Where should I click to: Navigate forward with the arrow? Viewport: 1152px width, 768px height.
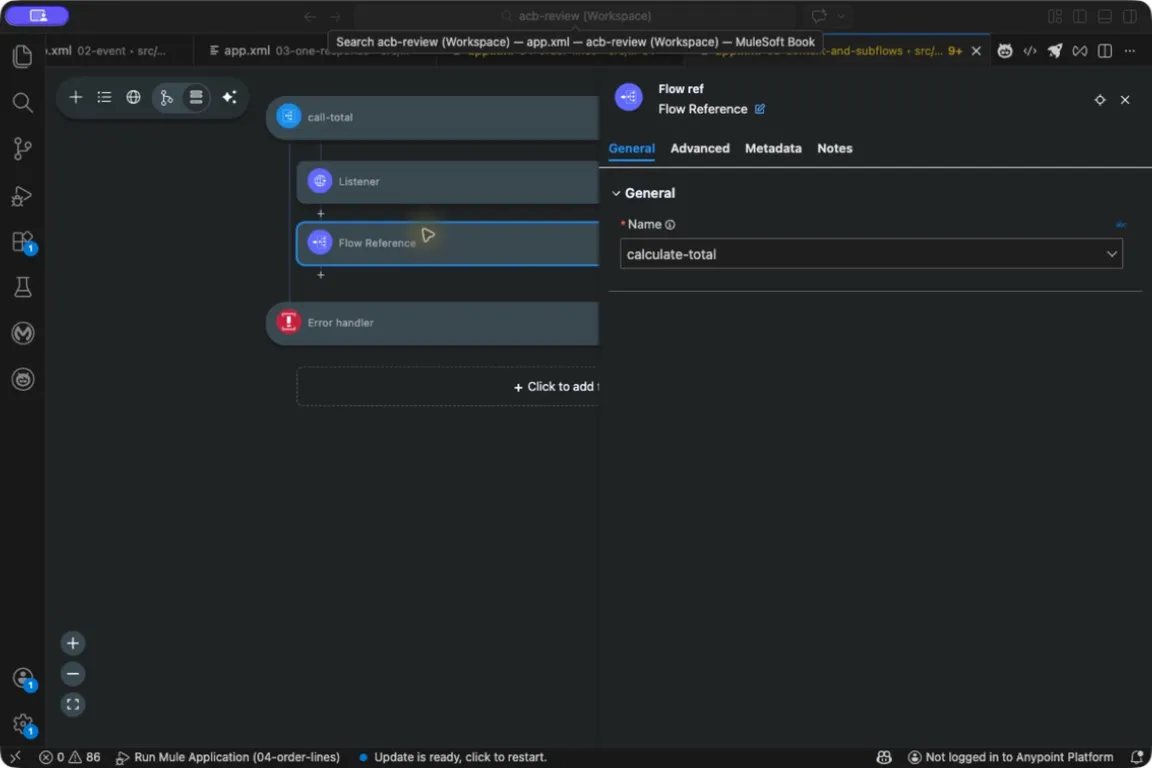[x=335, y=16]
